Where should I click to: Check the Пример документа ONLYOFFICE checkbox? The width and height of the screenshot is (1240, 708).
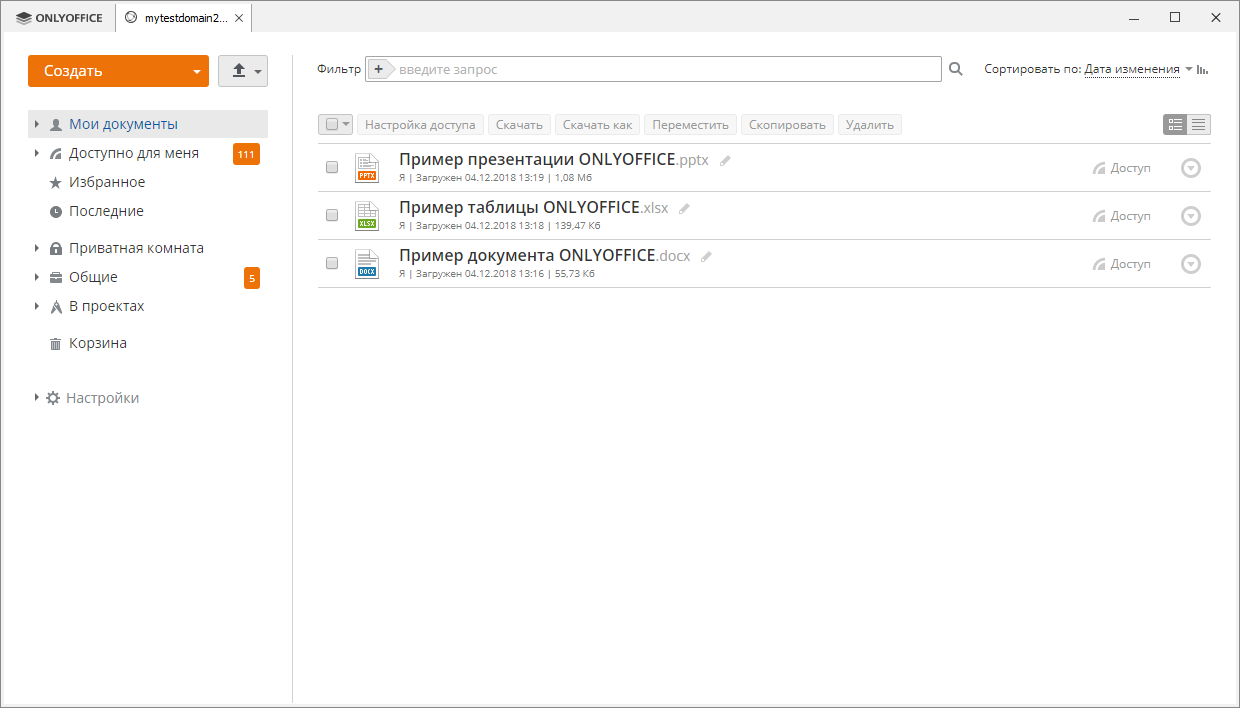point(332,263)
